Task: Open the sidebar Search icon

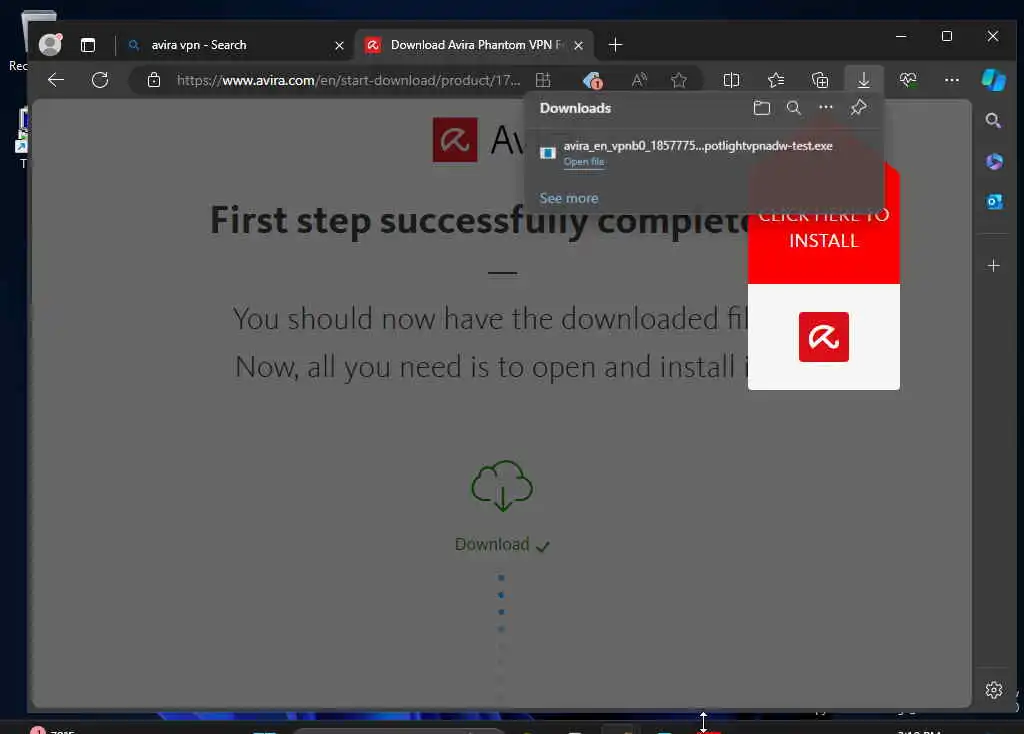Action: coord(993,120)
